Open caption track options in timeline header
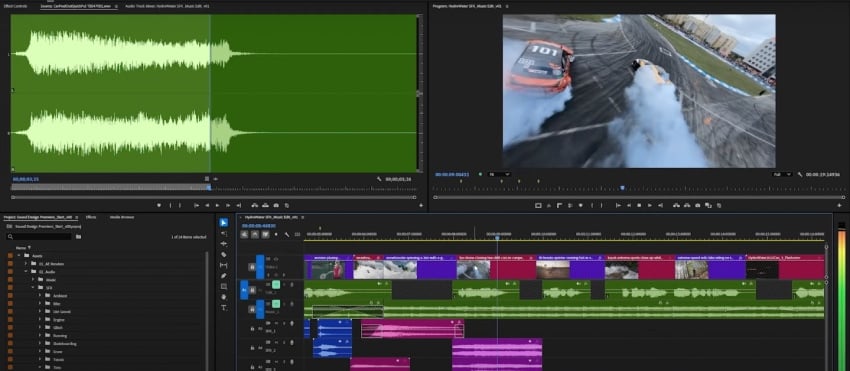The height and width of the screenshot is (371, 850). tap(297, 234)
